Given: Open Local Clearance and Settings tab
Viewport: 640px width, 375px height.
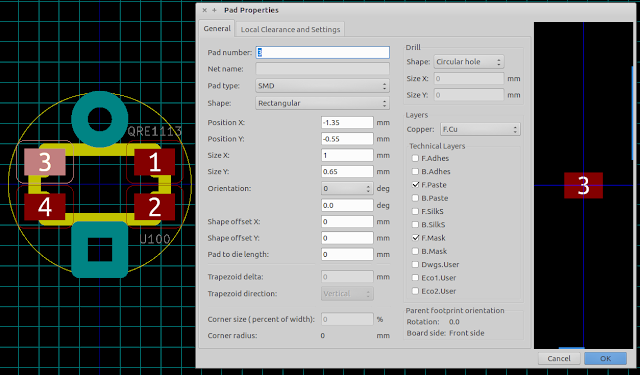Looking at the screenshot, I should (290, 29).
